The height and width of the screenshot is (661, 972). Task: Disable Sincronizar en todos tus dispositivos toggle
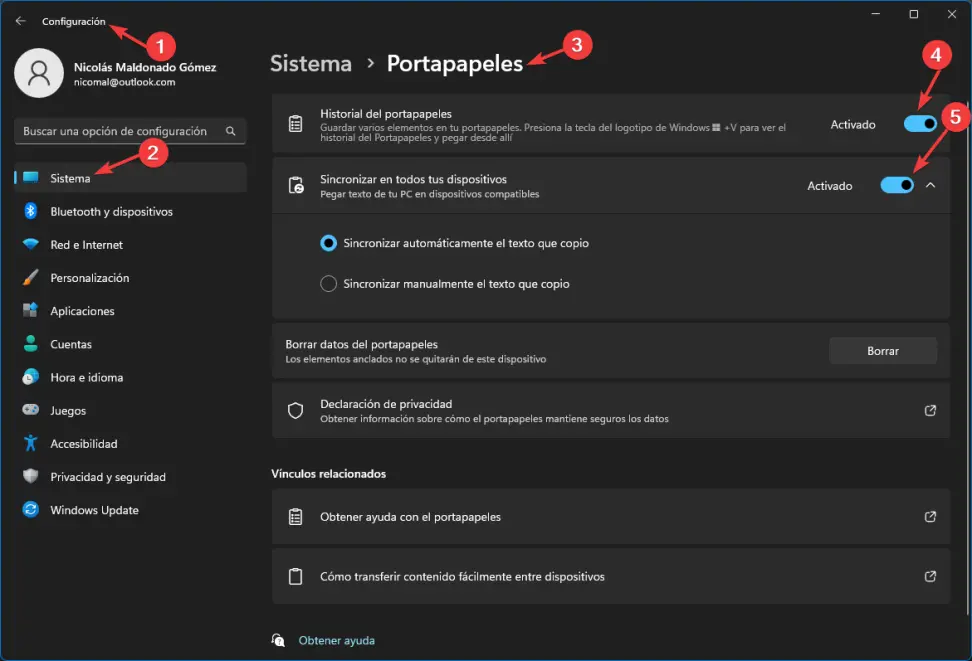(897, 185)
